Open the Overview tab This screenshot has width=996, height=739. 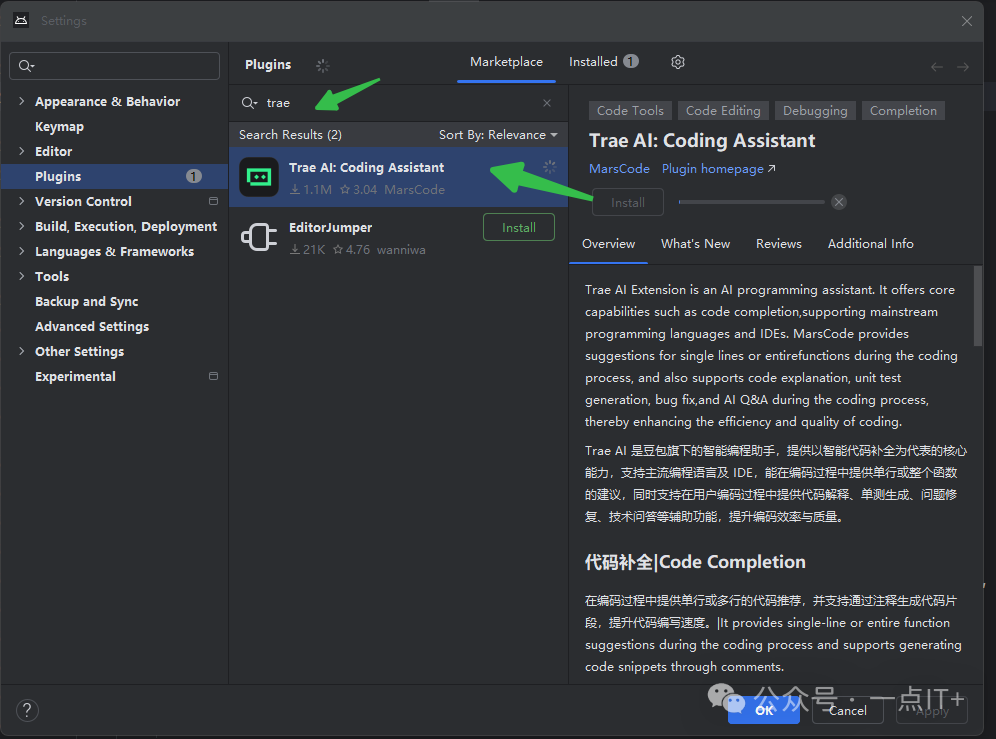coord(609,243)
